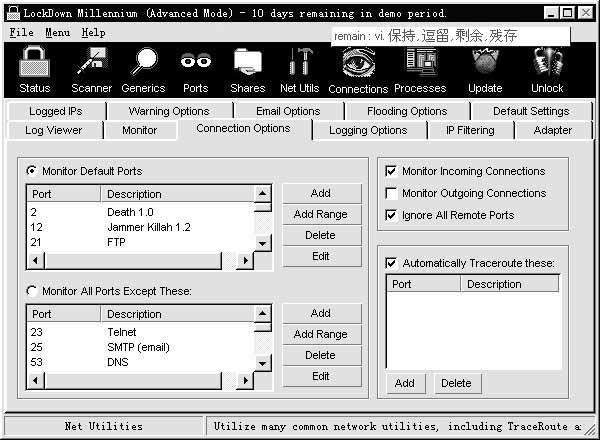Switch to the Logged IPs tab

point(56,111)
